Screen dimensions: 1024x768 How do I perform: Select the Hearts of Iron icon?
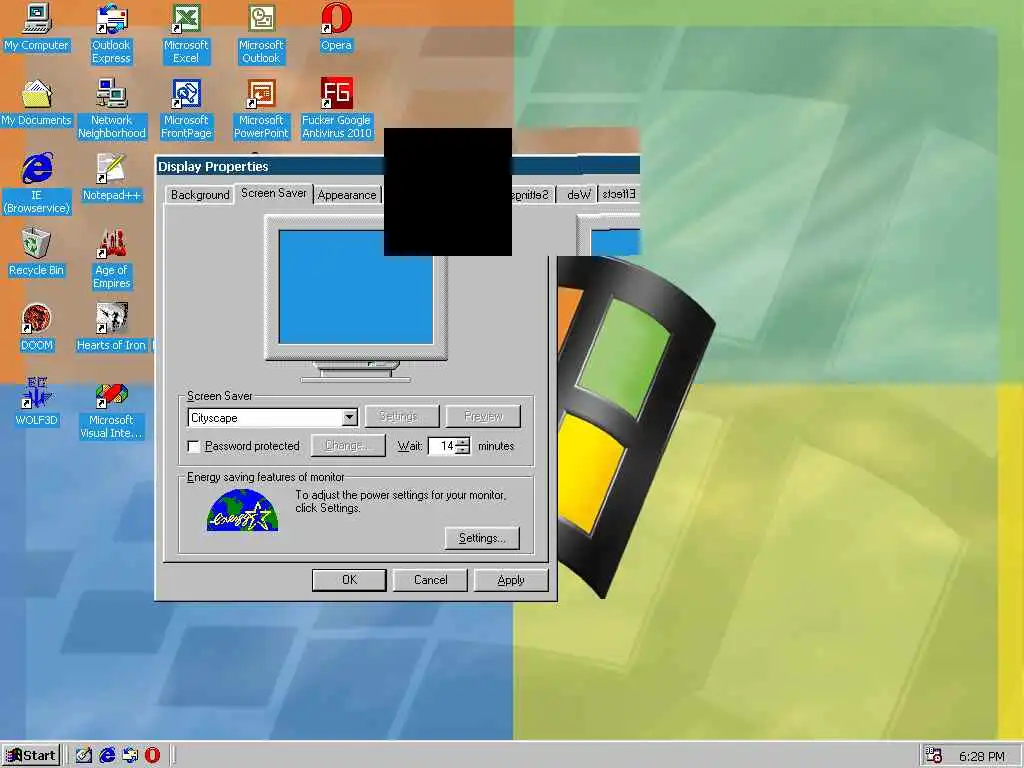[112, 328]
